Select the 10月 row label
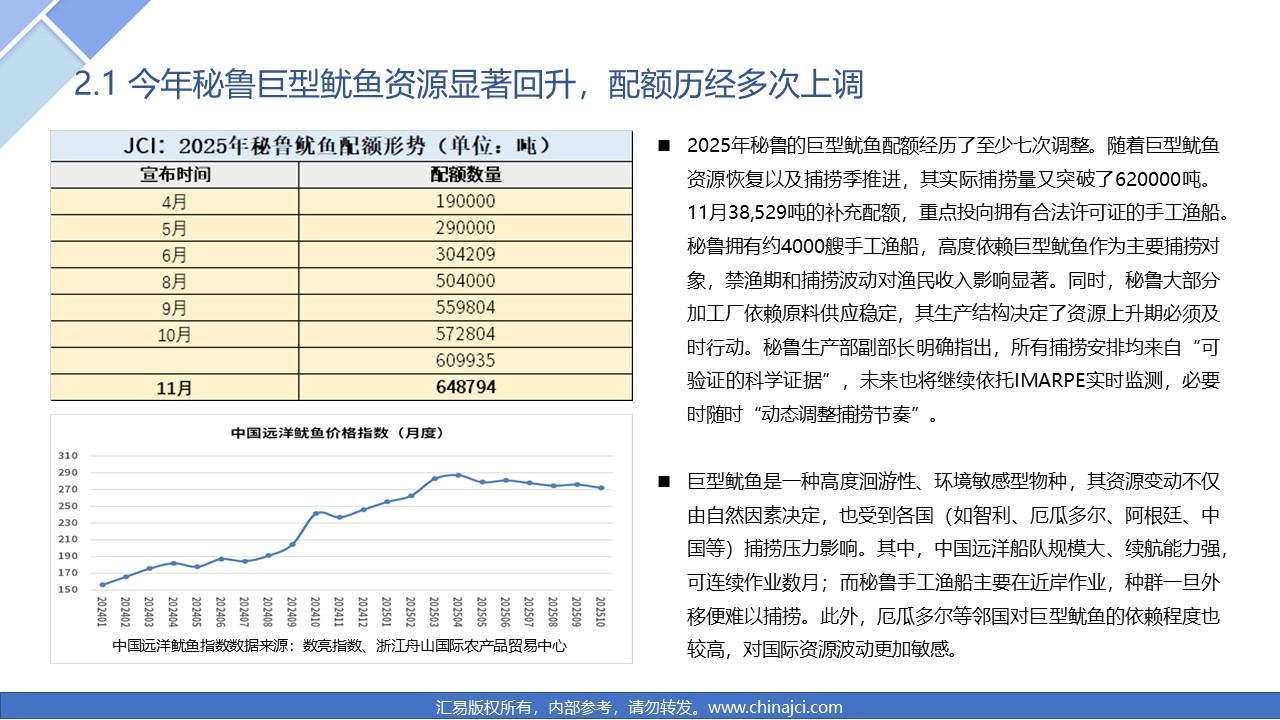1280x720 pixels. coord(174,333)
